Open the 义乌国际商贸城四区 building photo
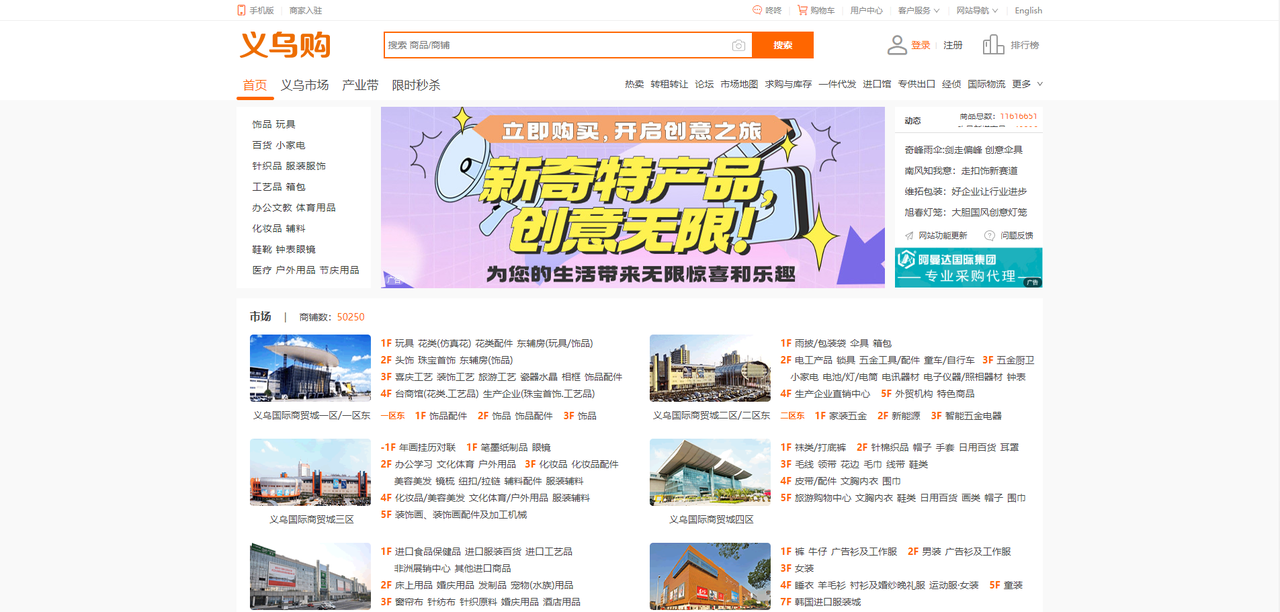Viewport: 1280px width, 612px height. [710, 472]
